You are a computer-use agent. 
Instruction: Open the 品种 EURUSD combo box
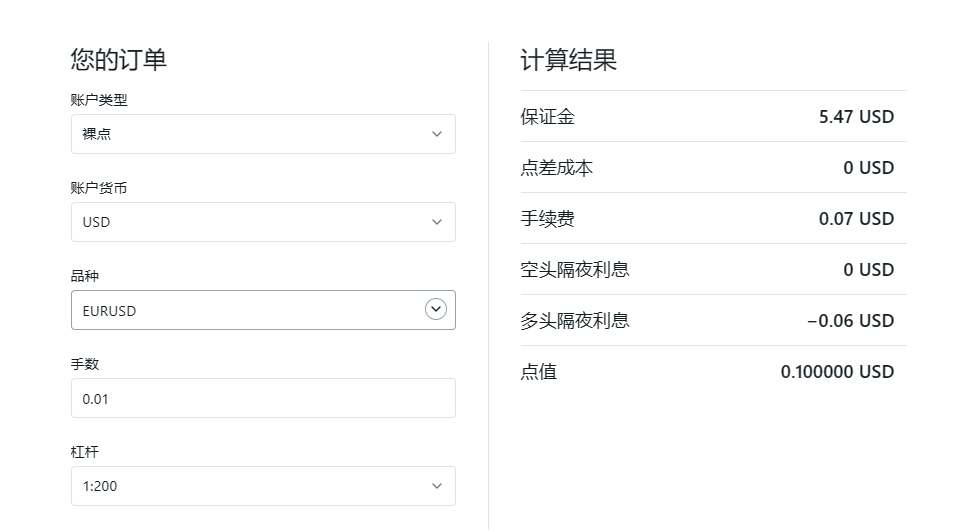point(263,310)
